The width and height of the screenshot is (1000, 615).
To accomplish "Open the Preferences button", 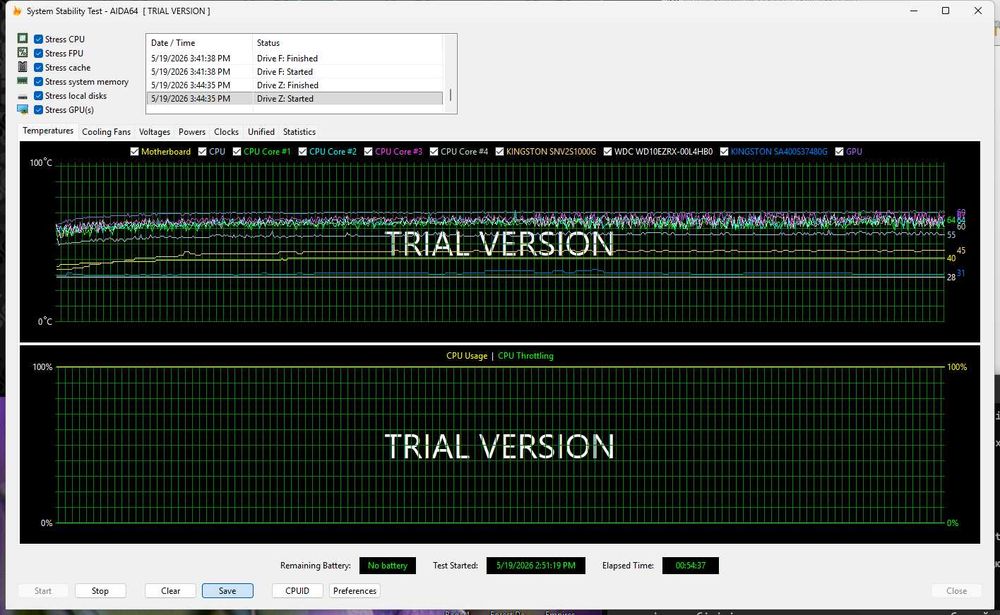I will [355, 591].
